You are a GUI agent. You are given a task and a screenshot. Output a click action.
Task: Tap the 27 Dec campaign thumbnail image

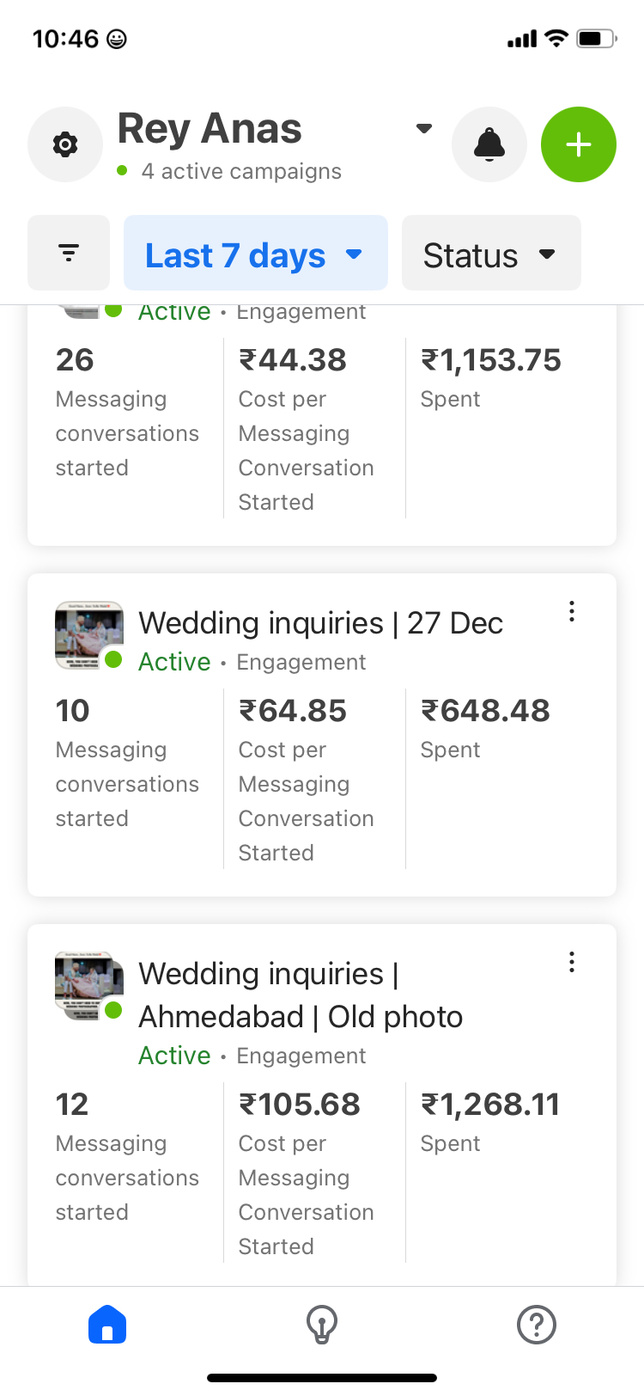coord(88,634)
